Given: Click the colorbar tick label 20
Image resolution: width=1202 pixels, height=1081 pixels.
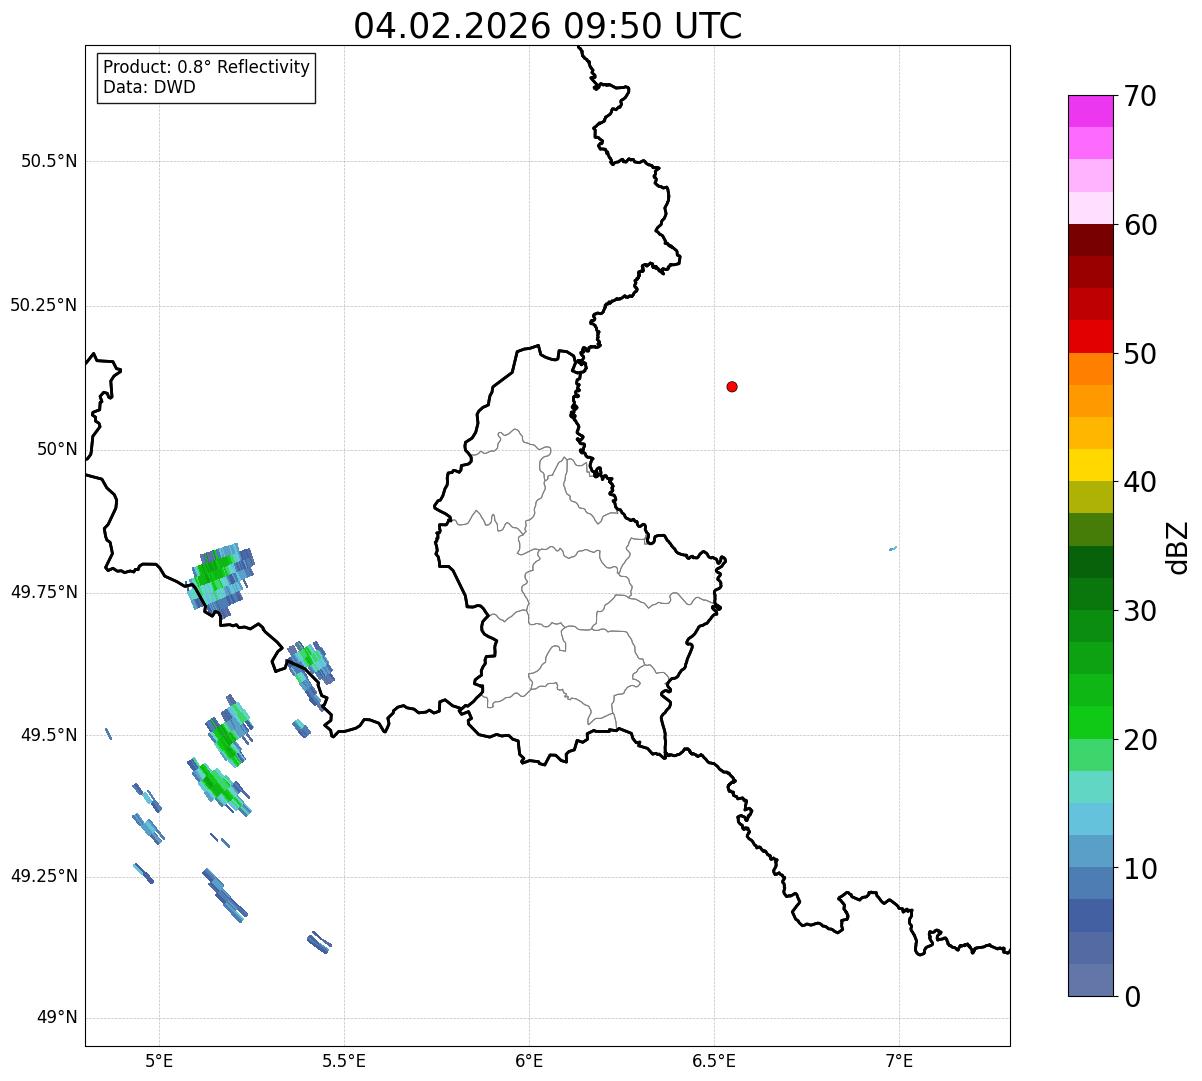Looking at the screenshot, I should pos(1140,740).
